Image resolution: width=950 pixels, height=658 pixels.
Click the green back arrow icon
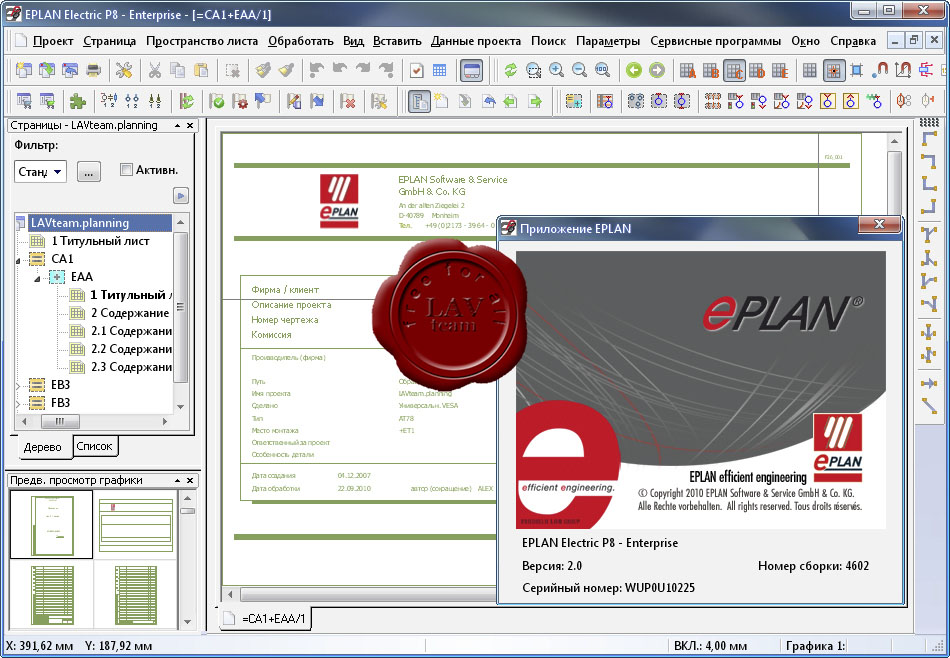click(634, 70)
